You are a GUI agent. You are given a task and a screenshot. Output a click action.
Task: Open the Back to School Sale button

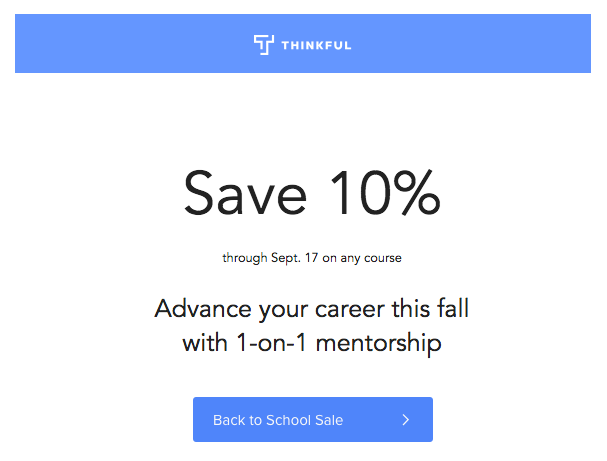pyautogui.click(x=313, y=419)
